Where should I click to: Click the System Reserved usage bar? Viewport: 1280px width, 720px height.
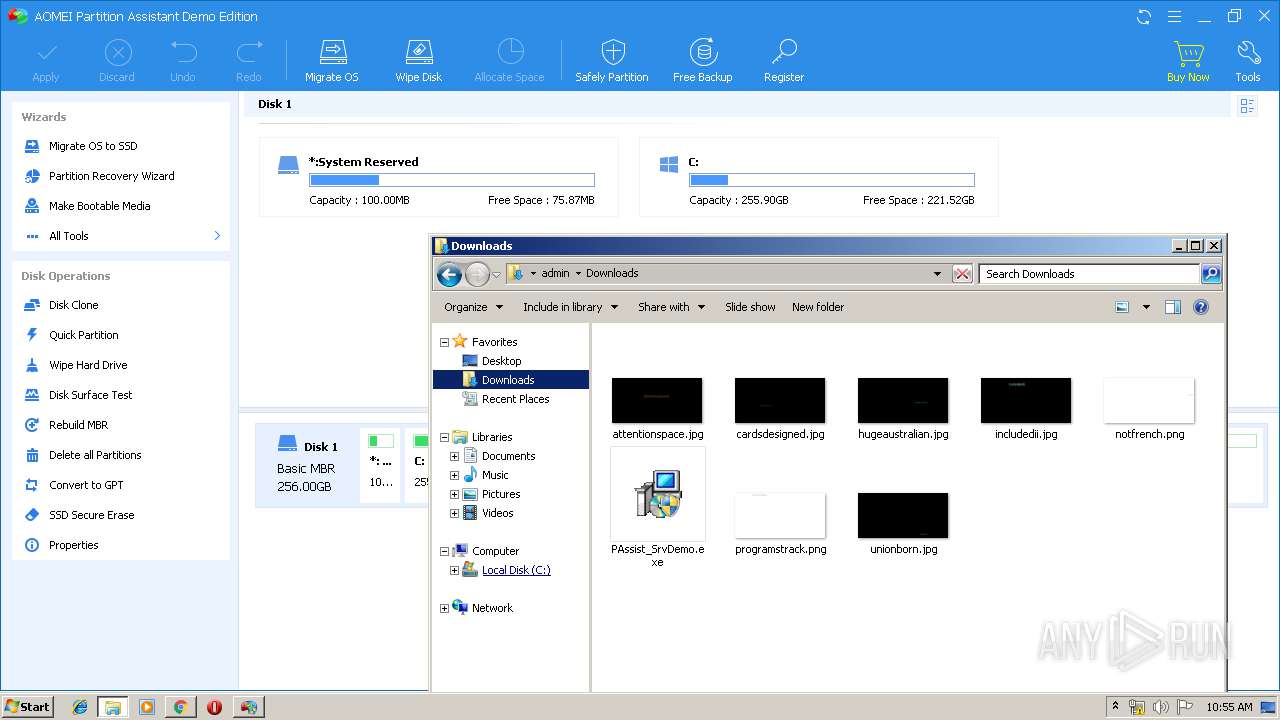452,180
